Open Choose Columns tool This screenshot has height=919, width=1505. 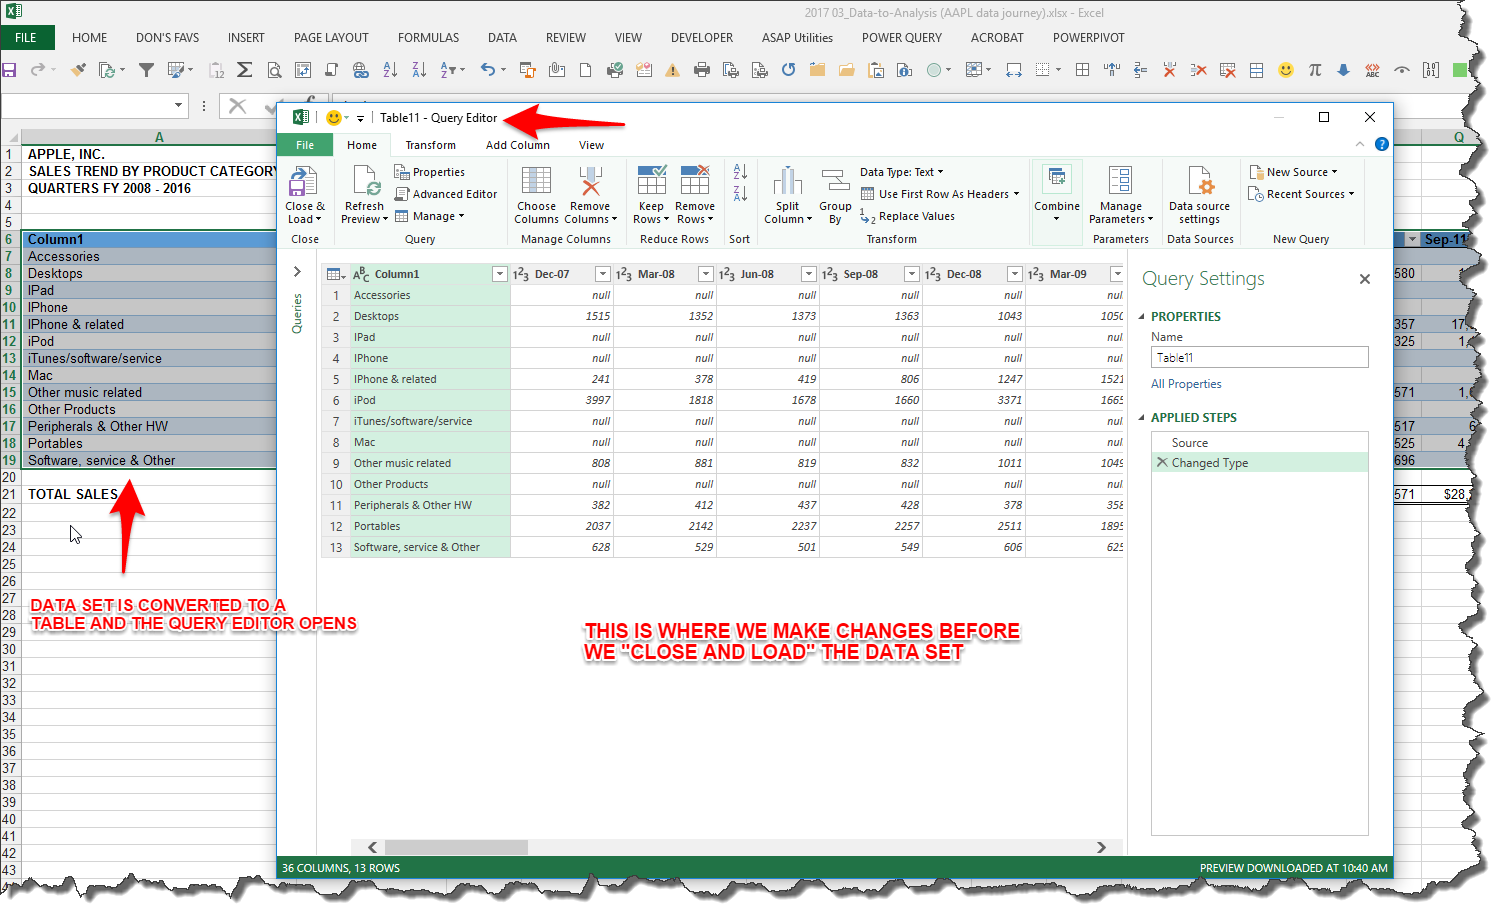[x=536, y=196]
